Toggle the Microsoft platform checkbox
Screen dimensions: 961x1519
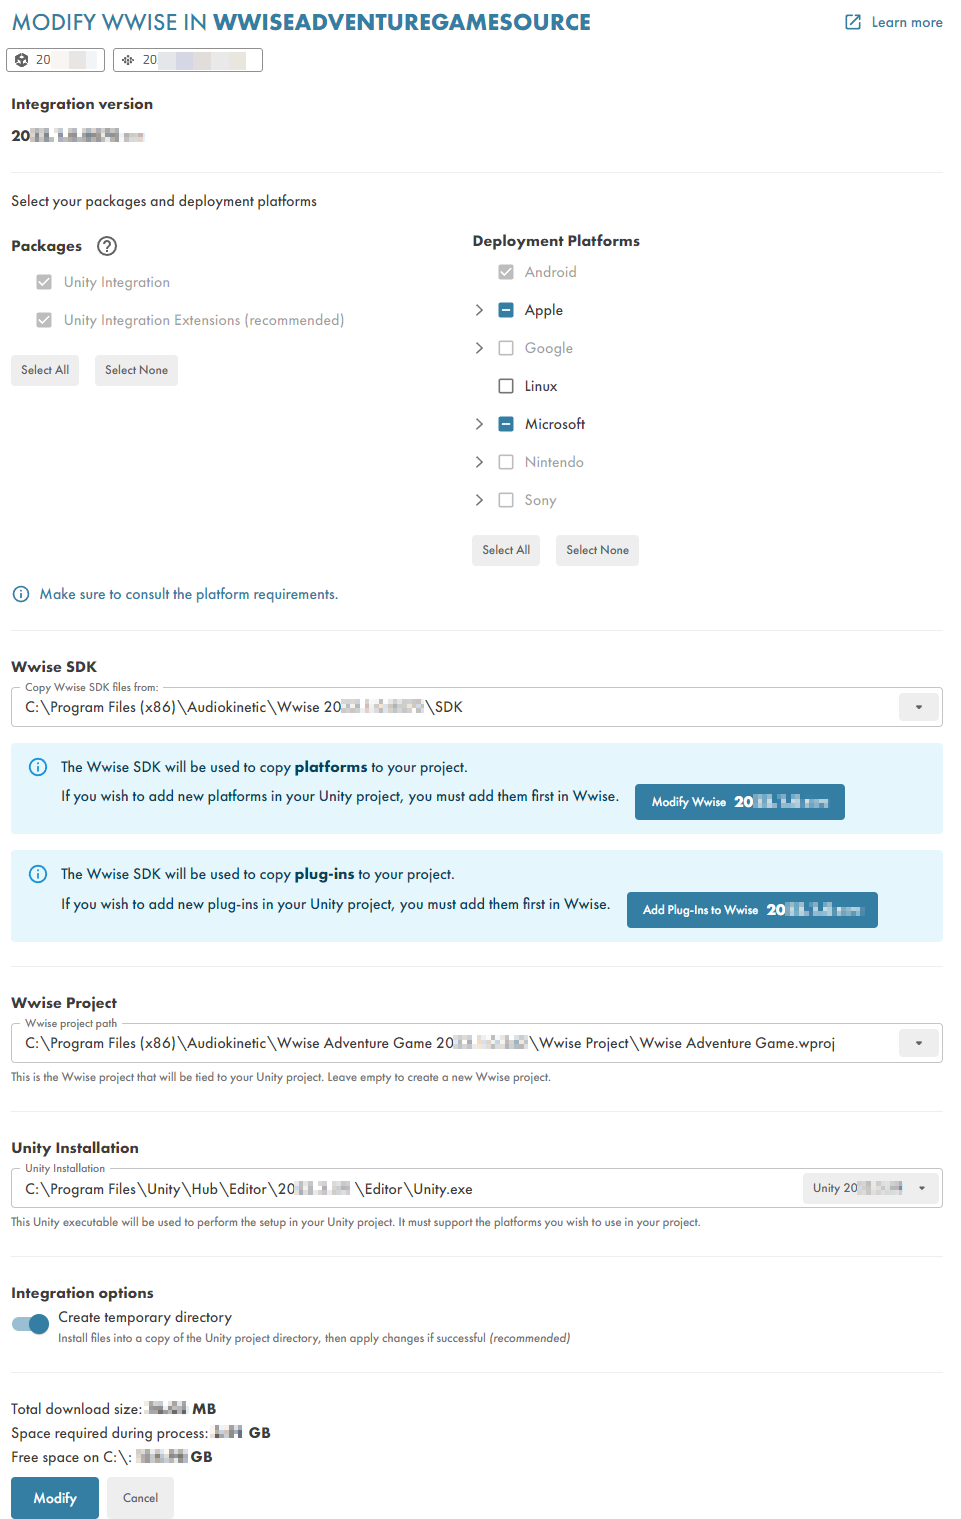[506, 424]
